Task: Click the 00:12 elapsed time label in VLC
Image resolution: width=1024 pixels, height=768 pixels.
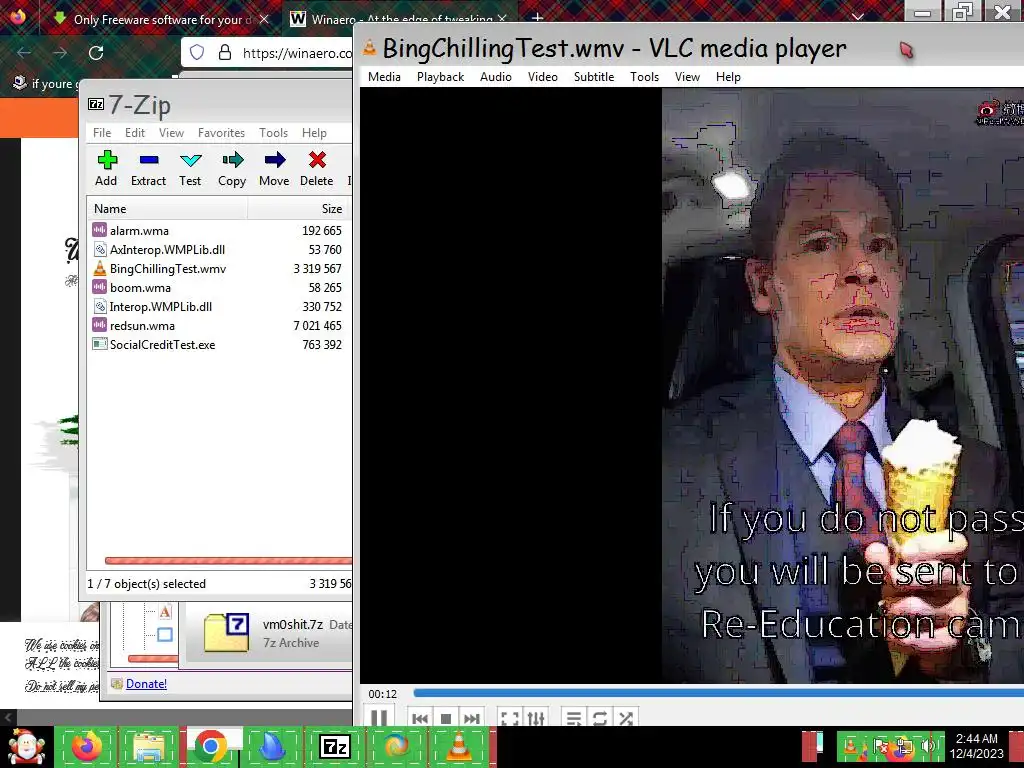Action: 383,694
